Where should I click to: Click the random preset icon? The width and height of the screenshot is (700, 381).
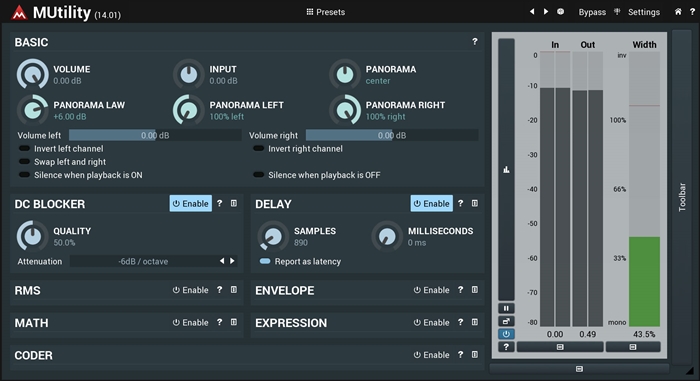(560, 12)
